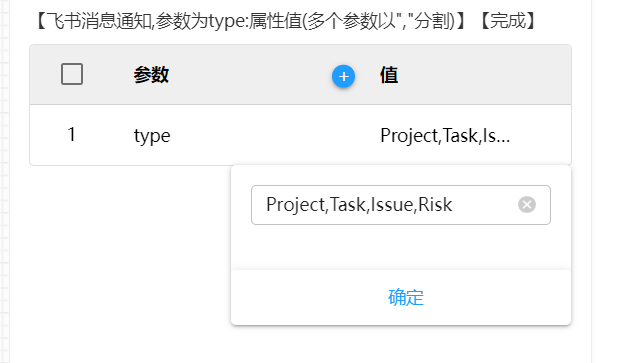626x363 pixels.
Task: Place cursor on the word Project in input
Action: [x=297, y=204]
